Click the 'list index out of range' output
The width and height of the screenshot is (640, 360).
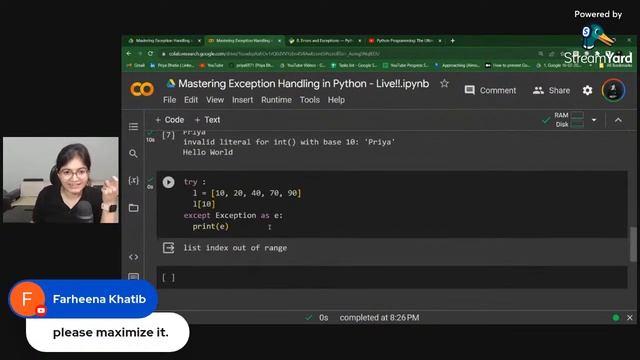[x=235, y=248]
